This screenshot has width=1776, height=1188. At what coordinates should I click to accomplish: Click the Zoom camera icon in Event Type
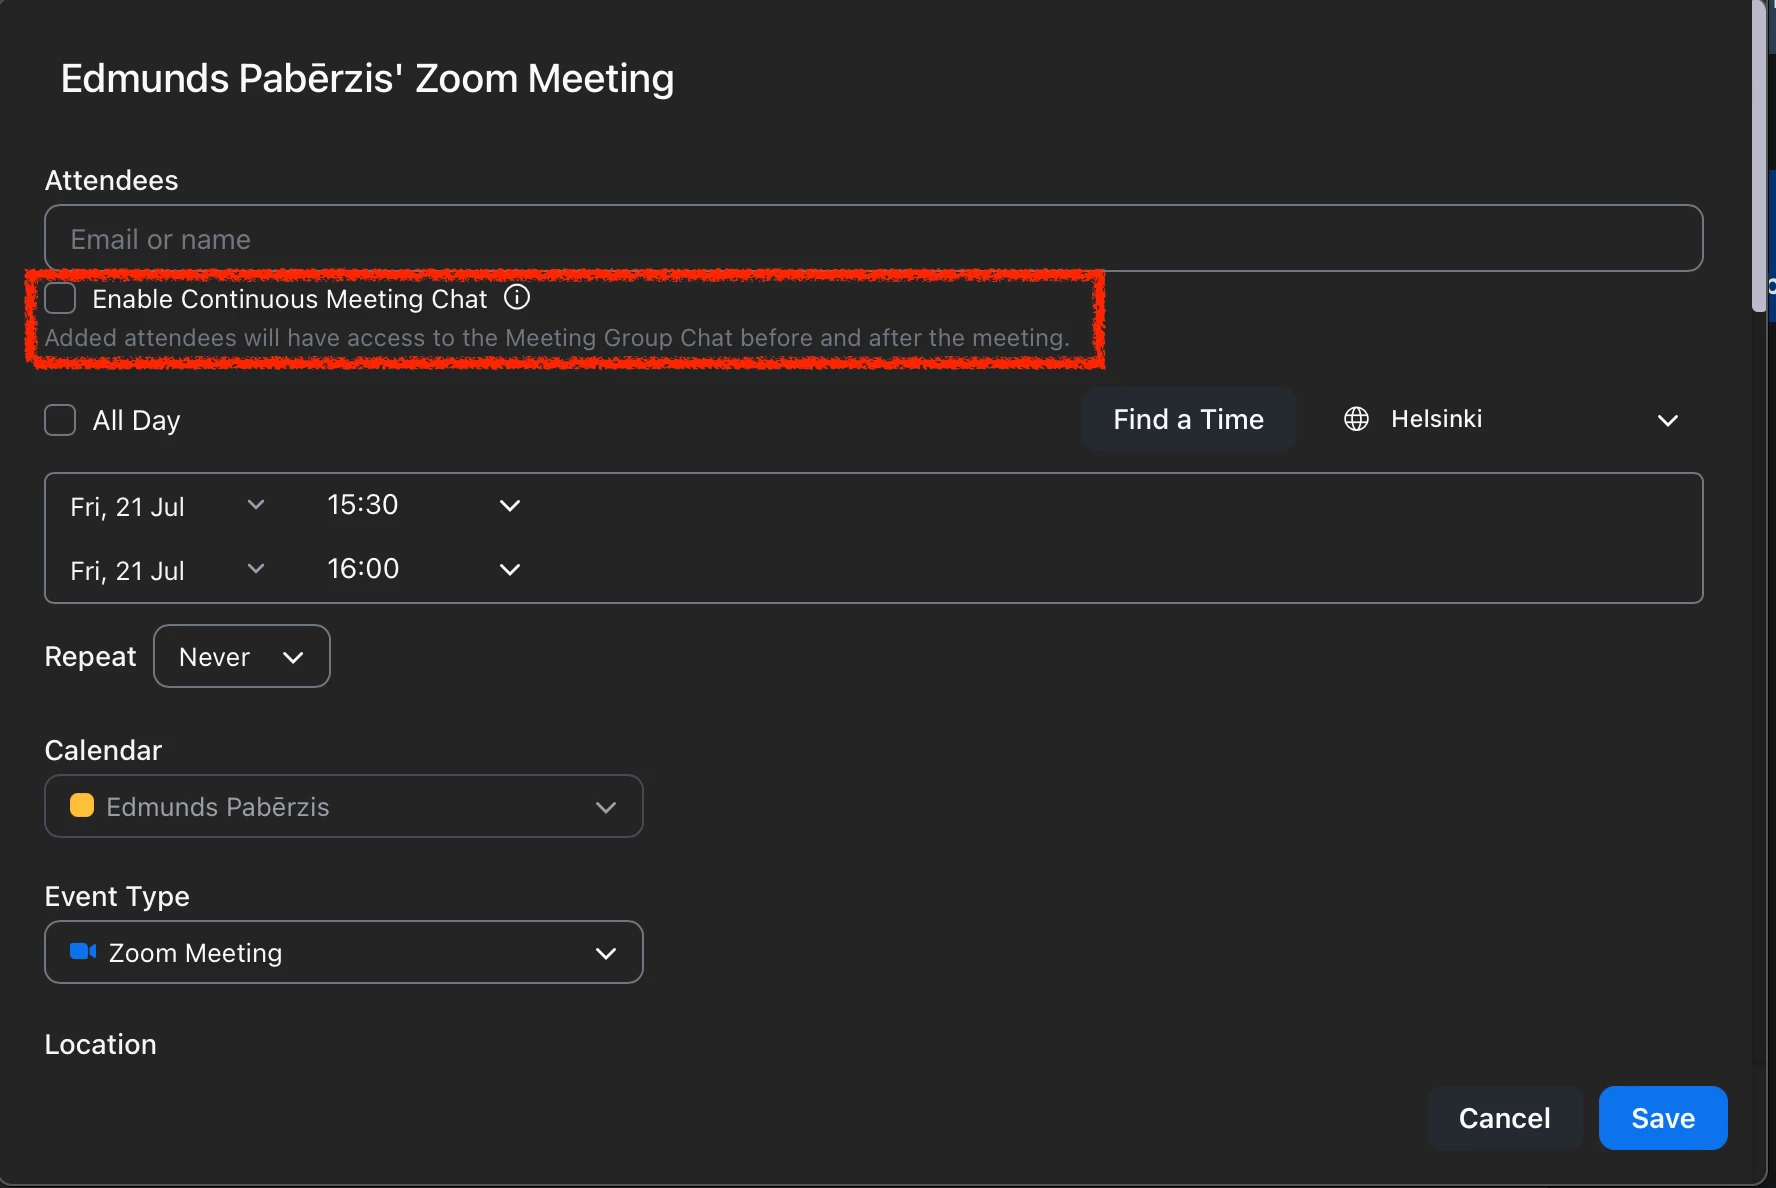pyautogui.click(x=83, y=951)
